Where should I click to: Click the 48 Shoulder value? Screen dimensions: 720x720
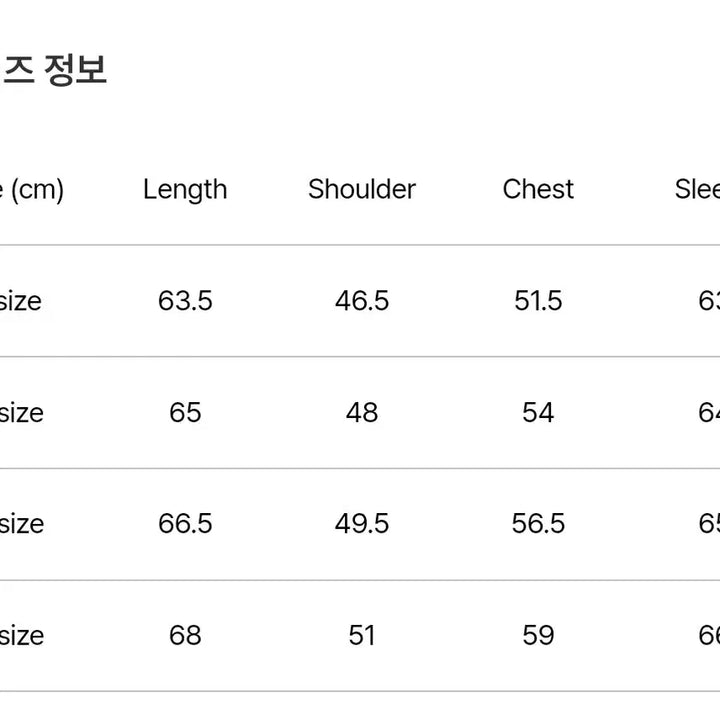coord(361,412)
